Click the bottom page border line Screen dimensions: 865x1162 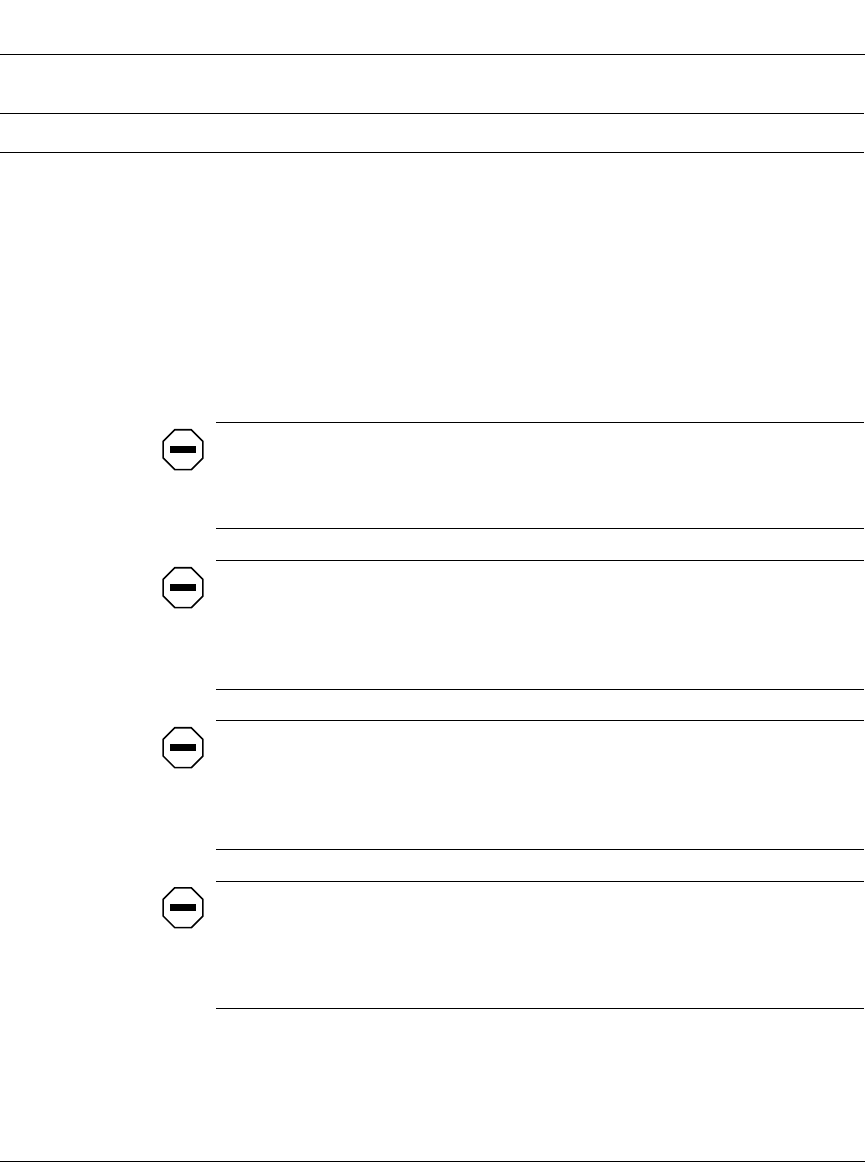click(432, 1161)
